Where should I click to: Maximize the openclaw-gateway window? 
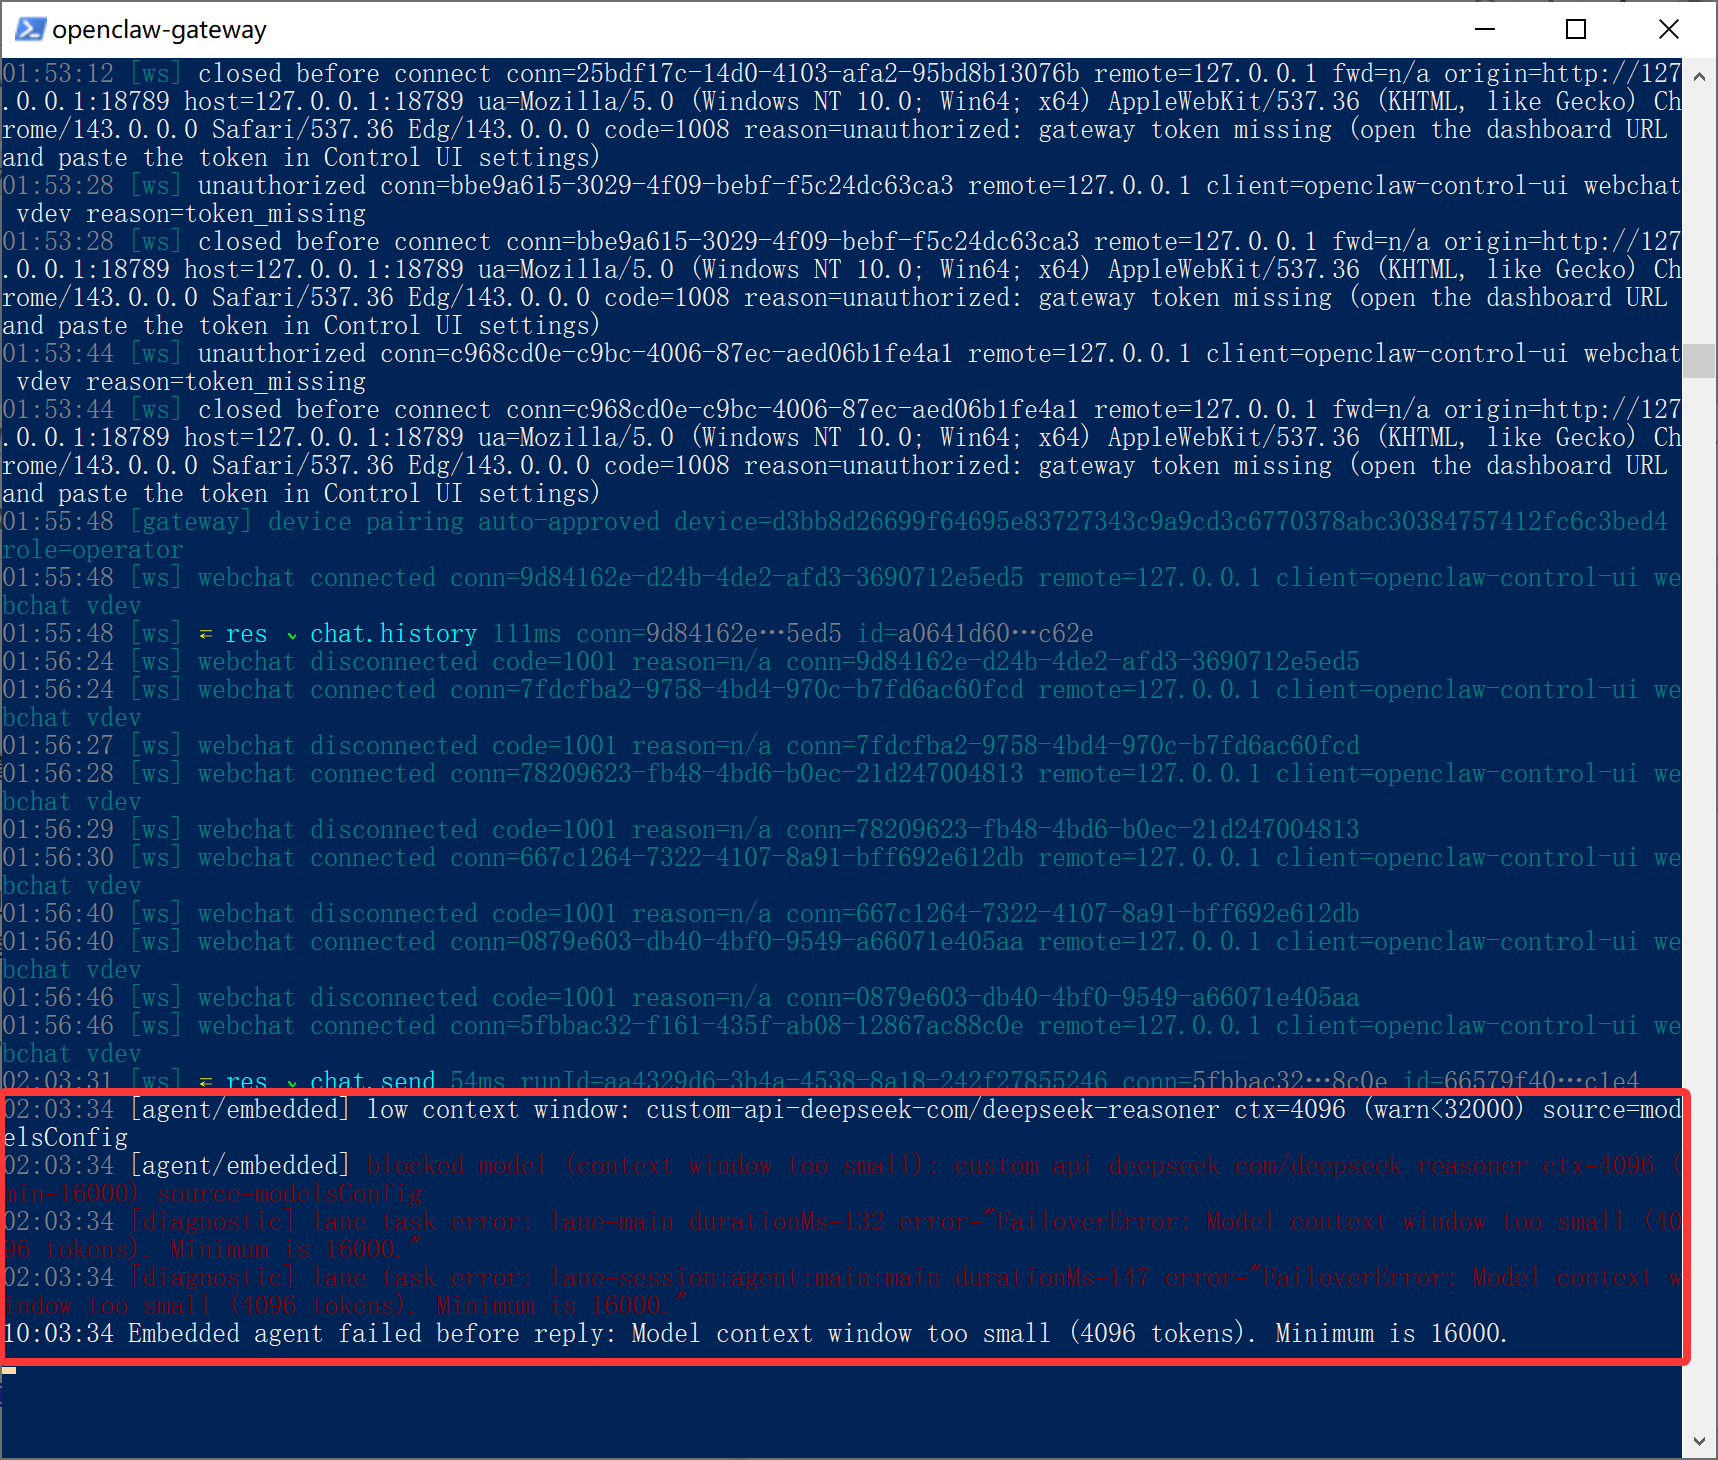point(1576,29)
